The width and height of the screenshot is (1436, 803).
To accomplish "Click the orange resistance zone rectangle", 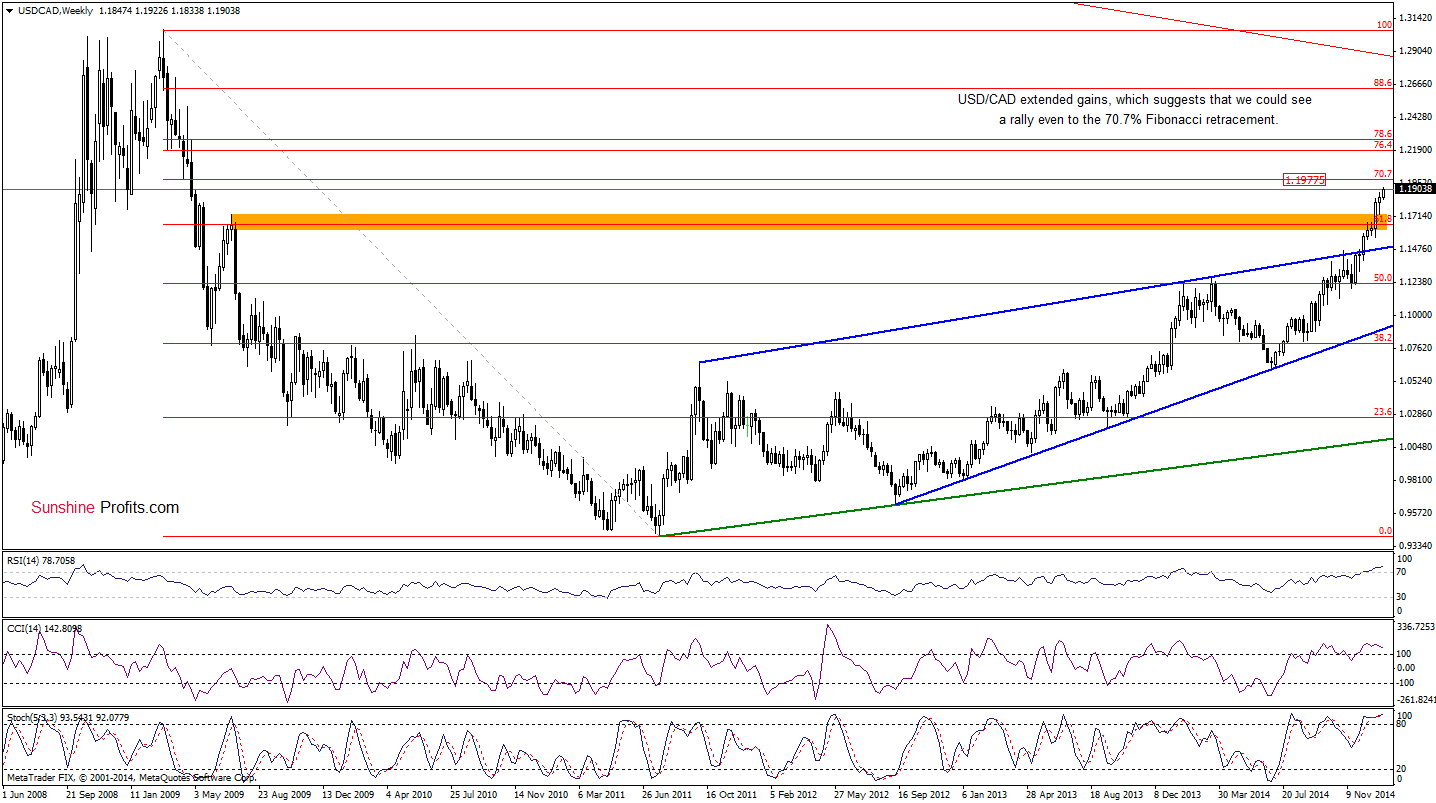I will 810,221.
